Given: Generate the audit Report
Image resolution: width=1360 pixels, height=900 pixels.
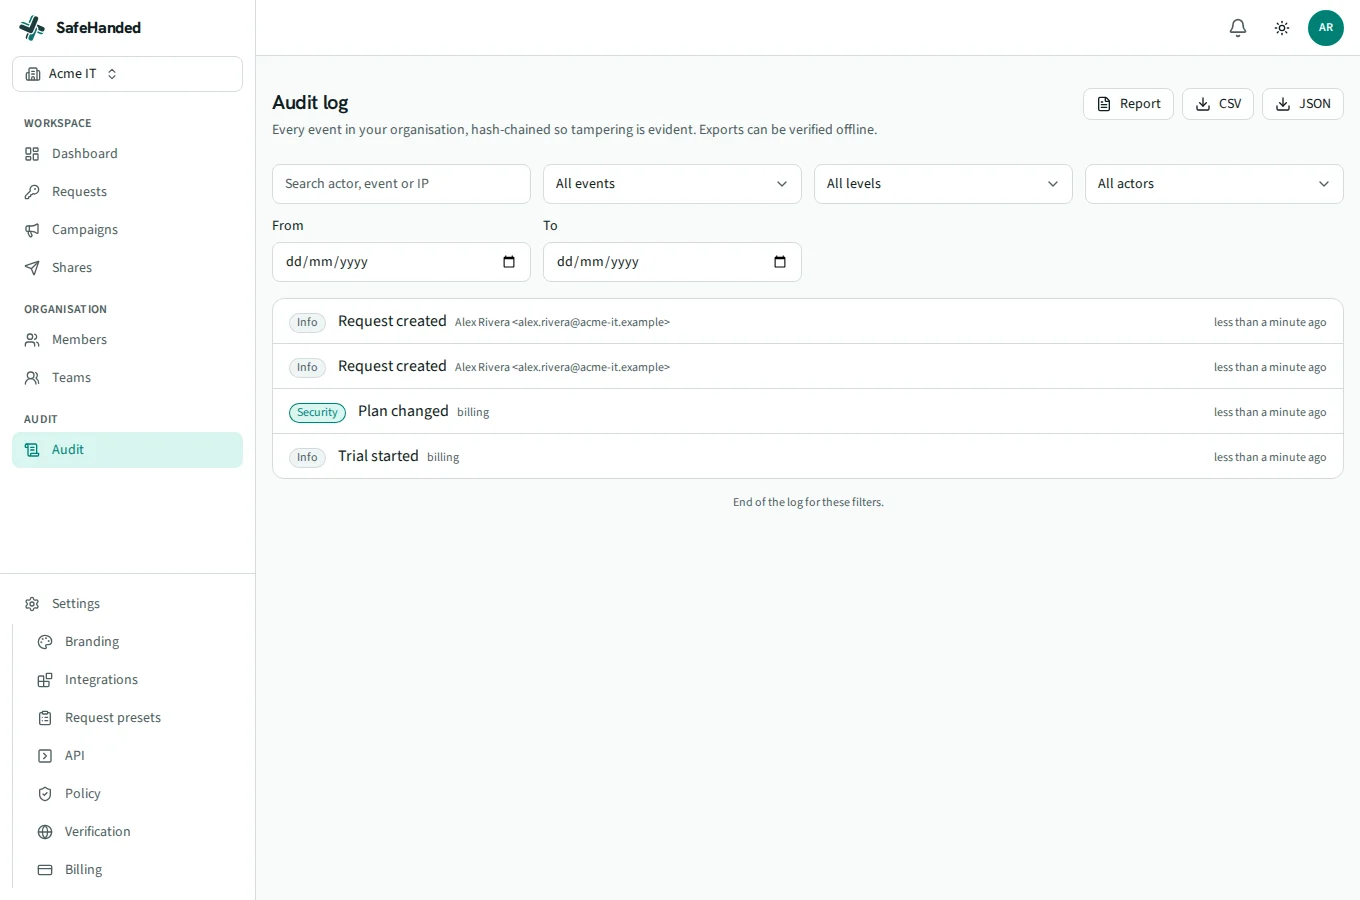Looking at the screenshot, I should 1128,104.
